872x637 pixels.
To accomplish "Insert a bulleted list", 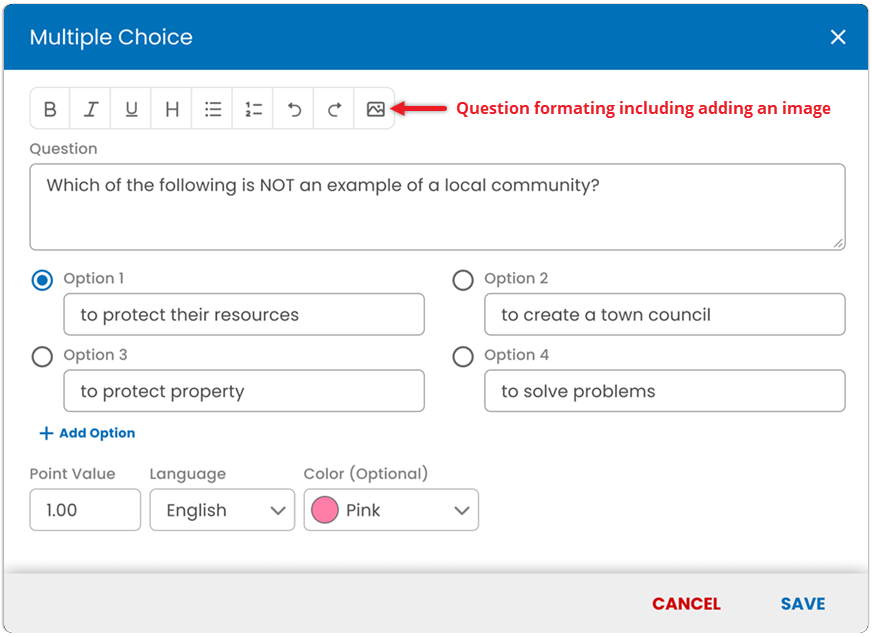I will tap(212, 109).
